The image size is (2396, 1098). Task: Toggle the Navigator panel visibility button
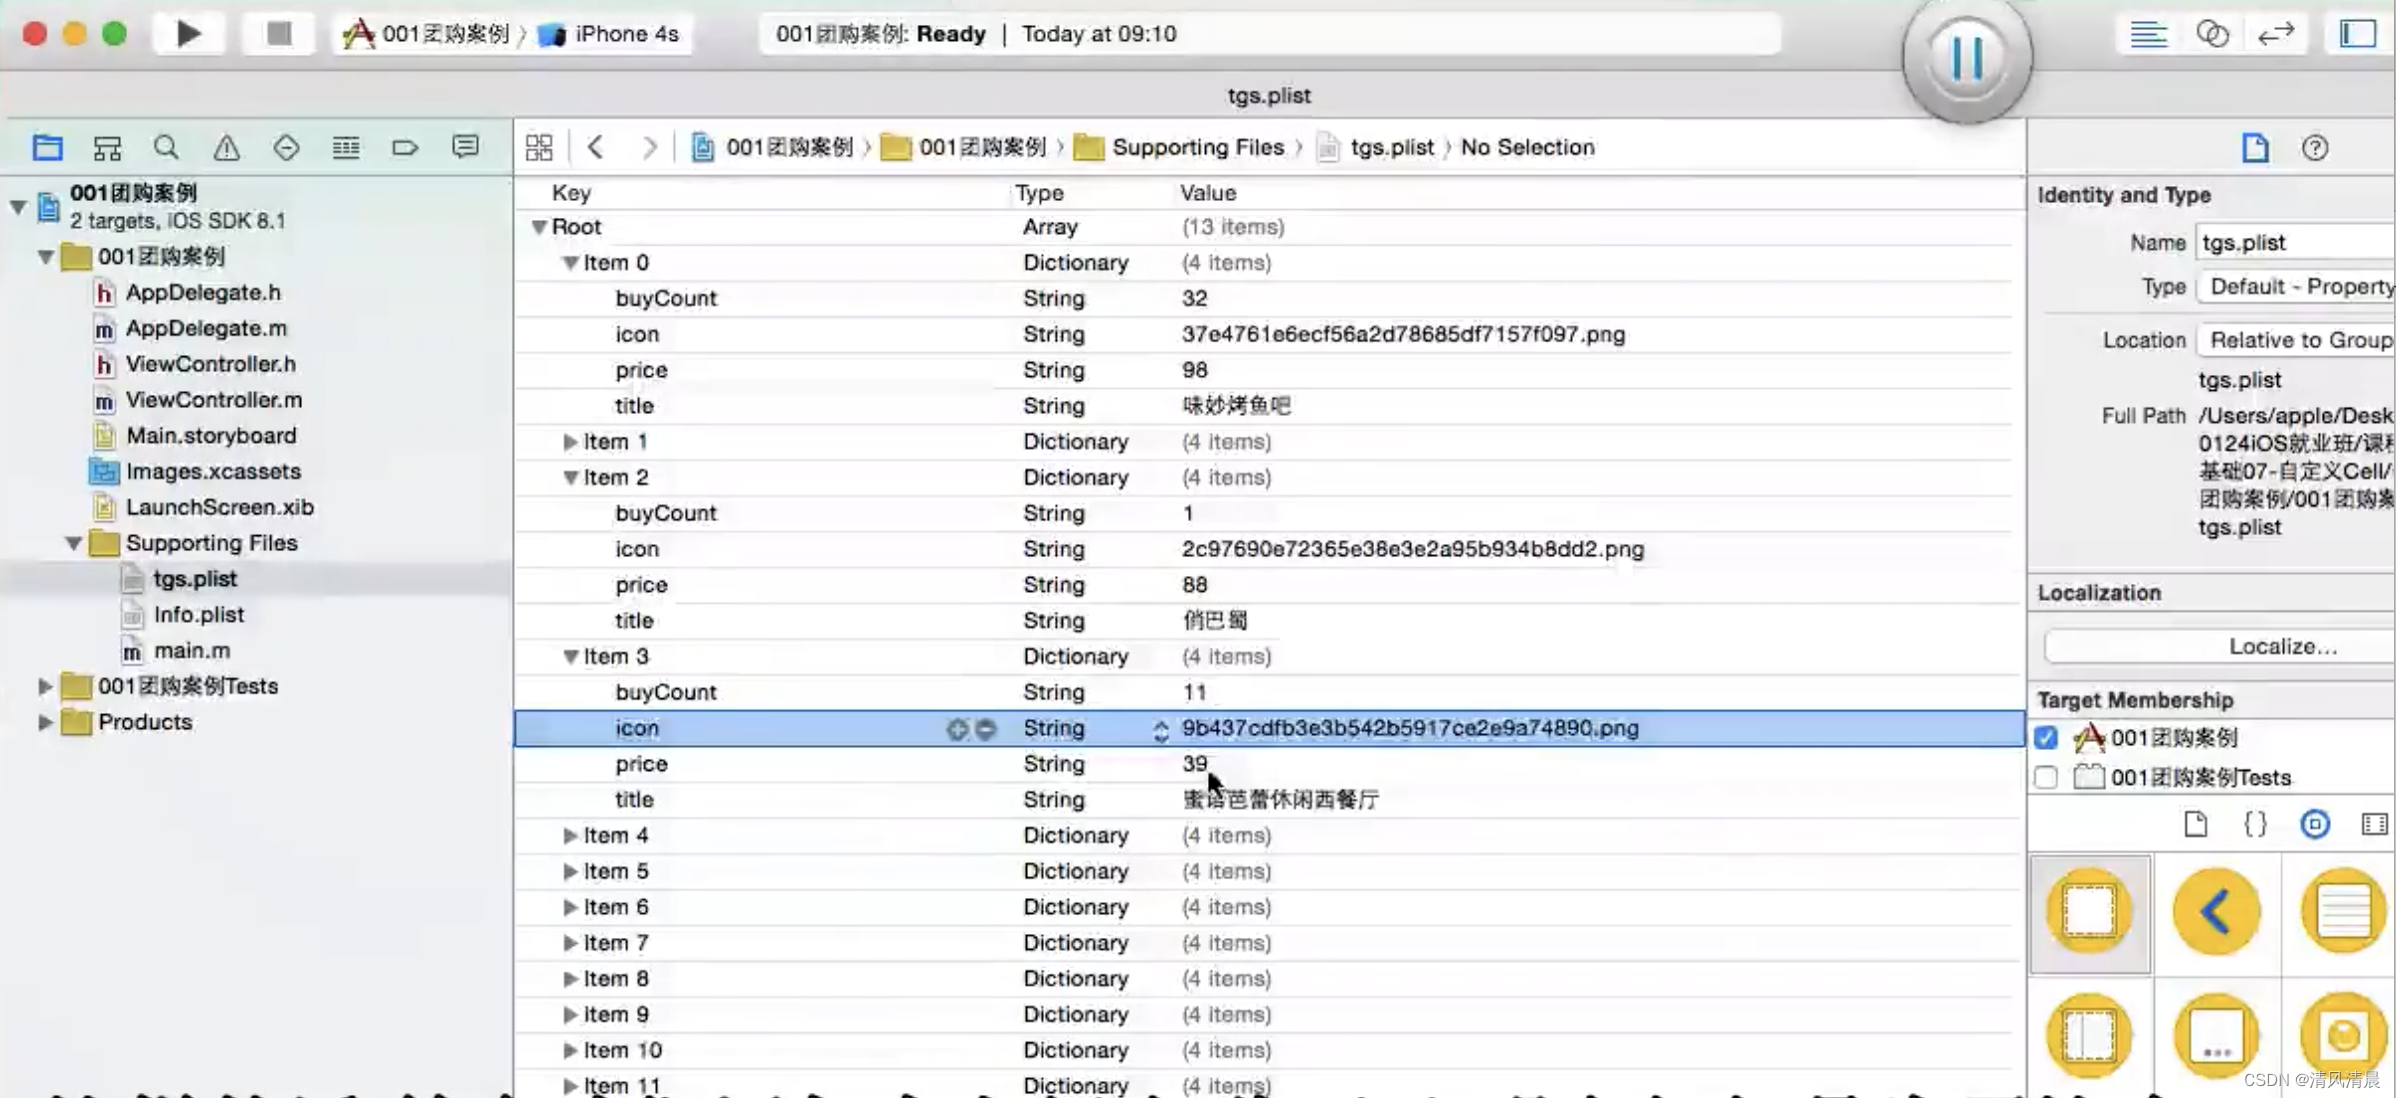click(x=2357, y=34)
